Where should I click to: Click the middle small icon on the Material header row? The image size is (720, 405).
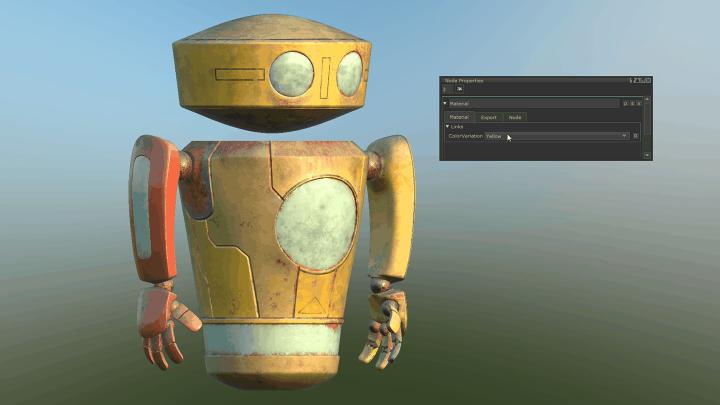(632, 103)
